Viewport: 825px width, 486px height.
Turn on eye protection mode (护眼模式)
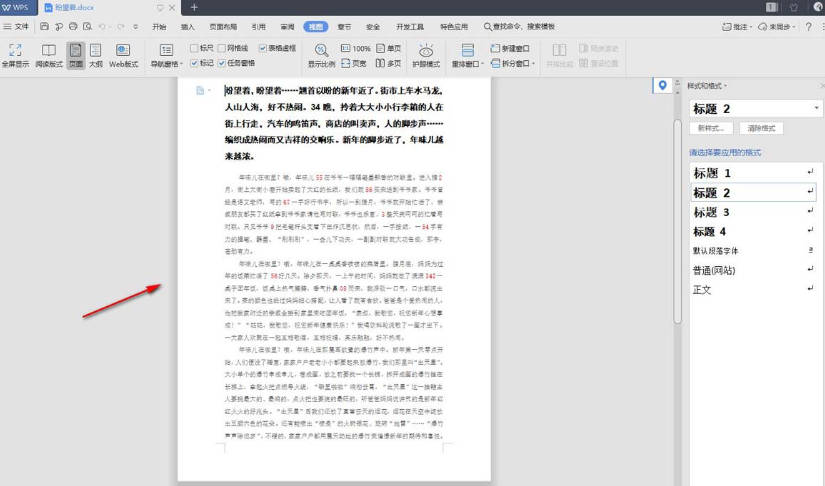pyautogui.click(x=426, y=56)
